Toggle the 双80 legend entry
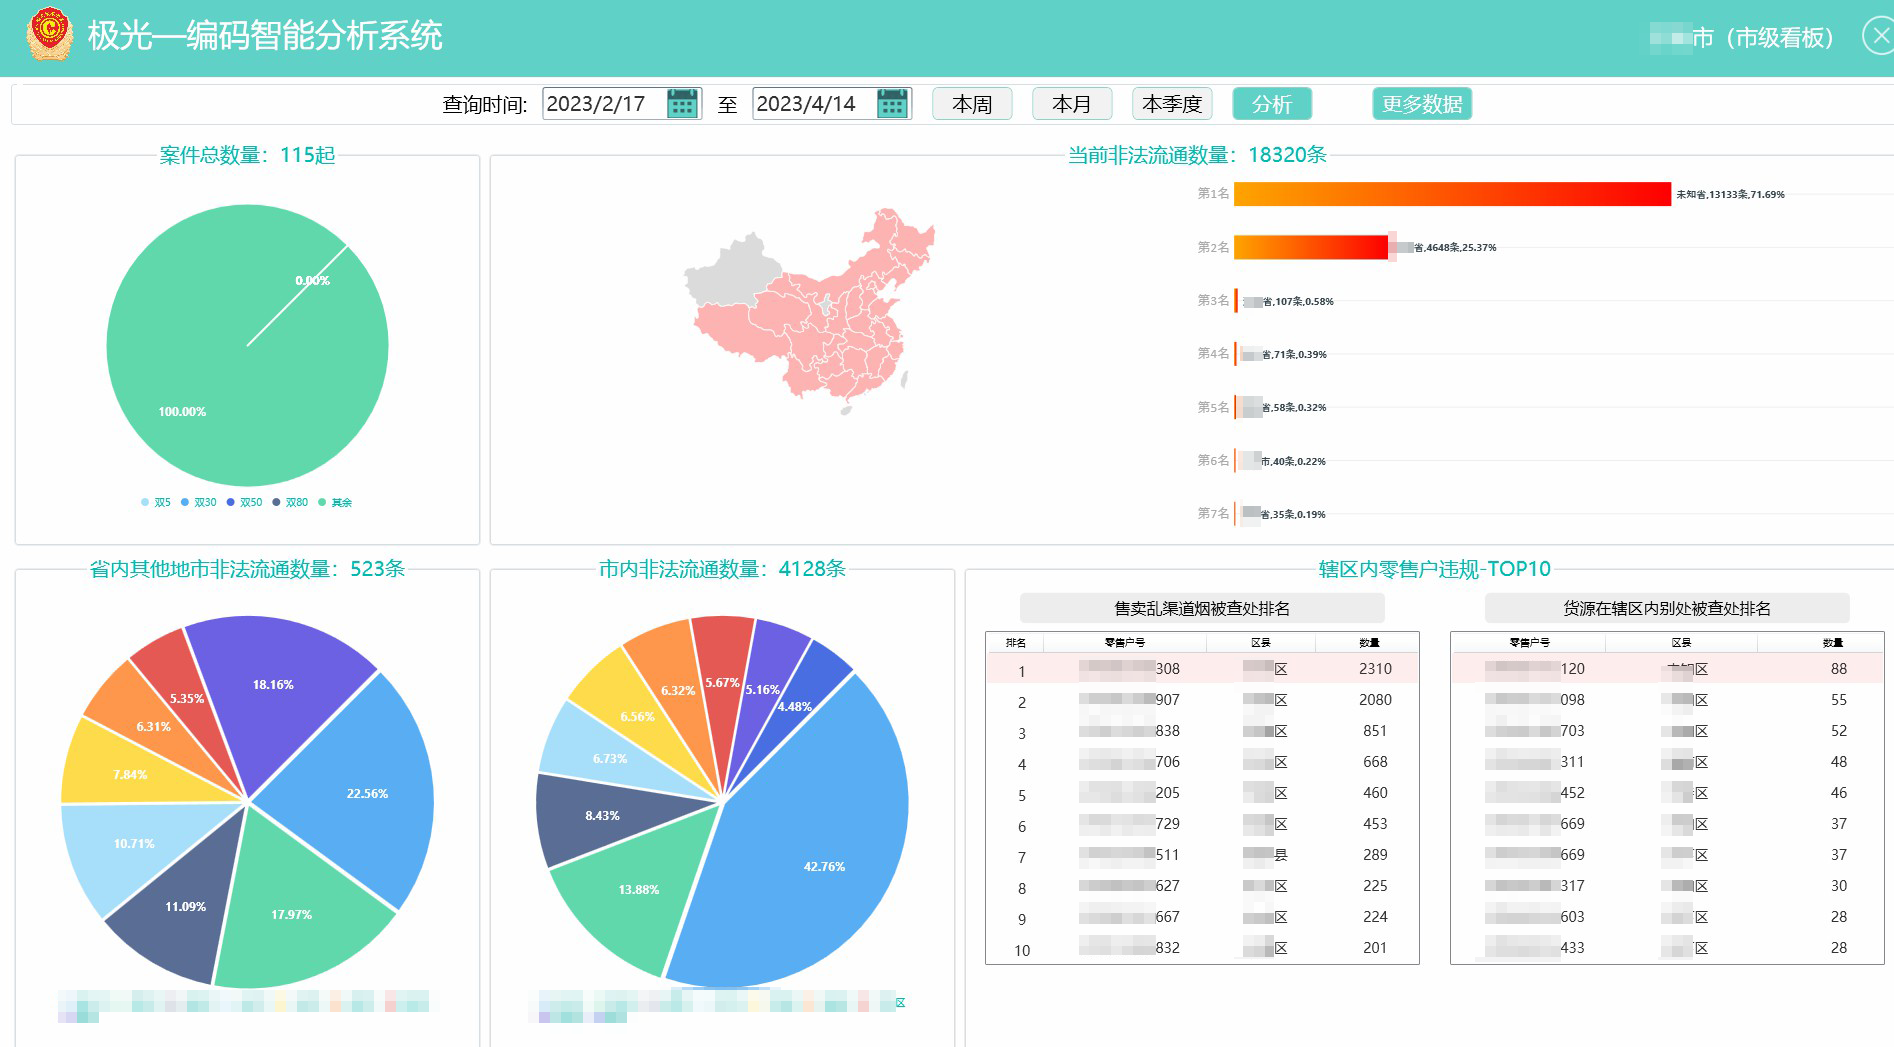1894x1047 pixels. pyautogui.click(x=290, y=502)
